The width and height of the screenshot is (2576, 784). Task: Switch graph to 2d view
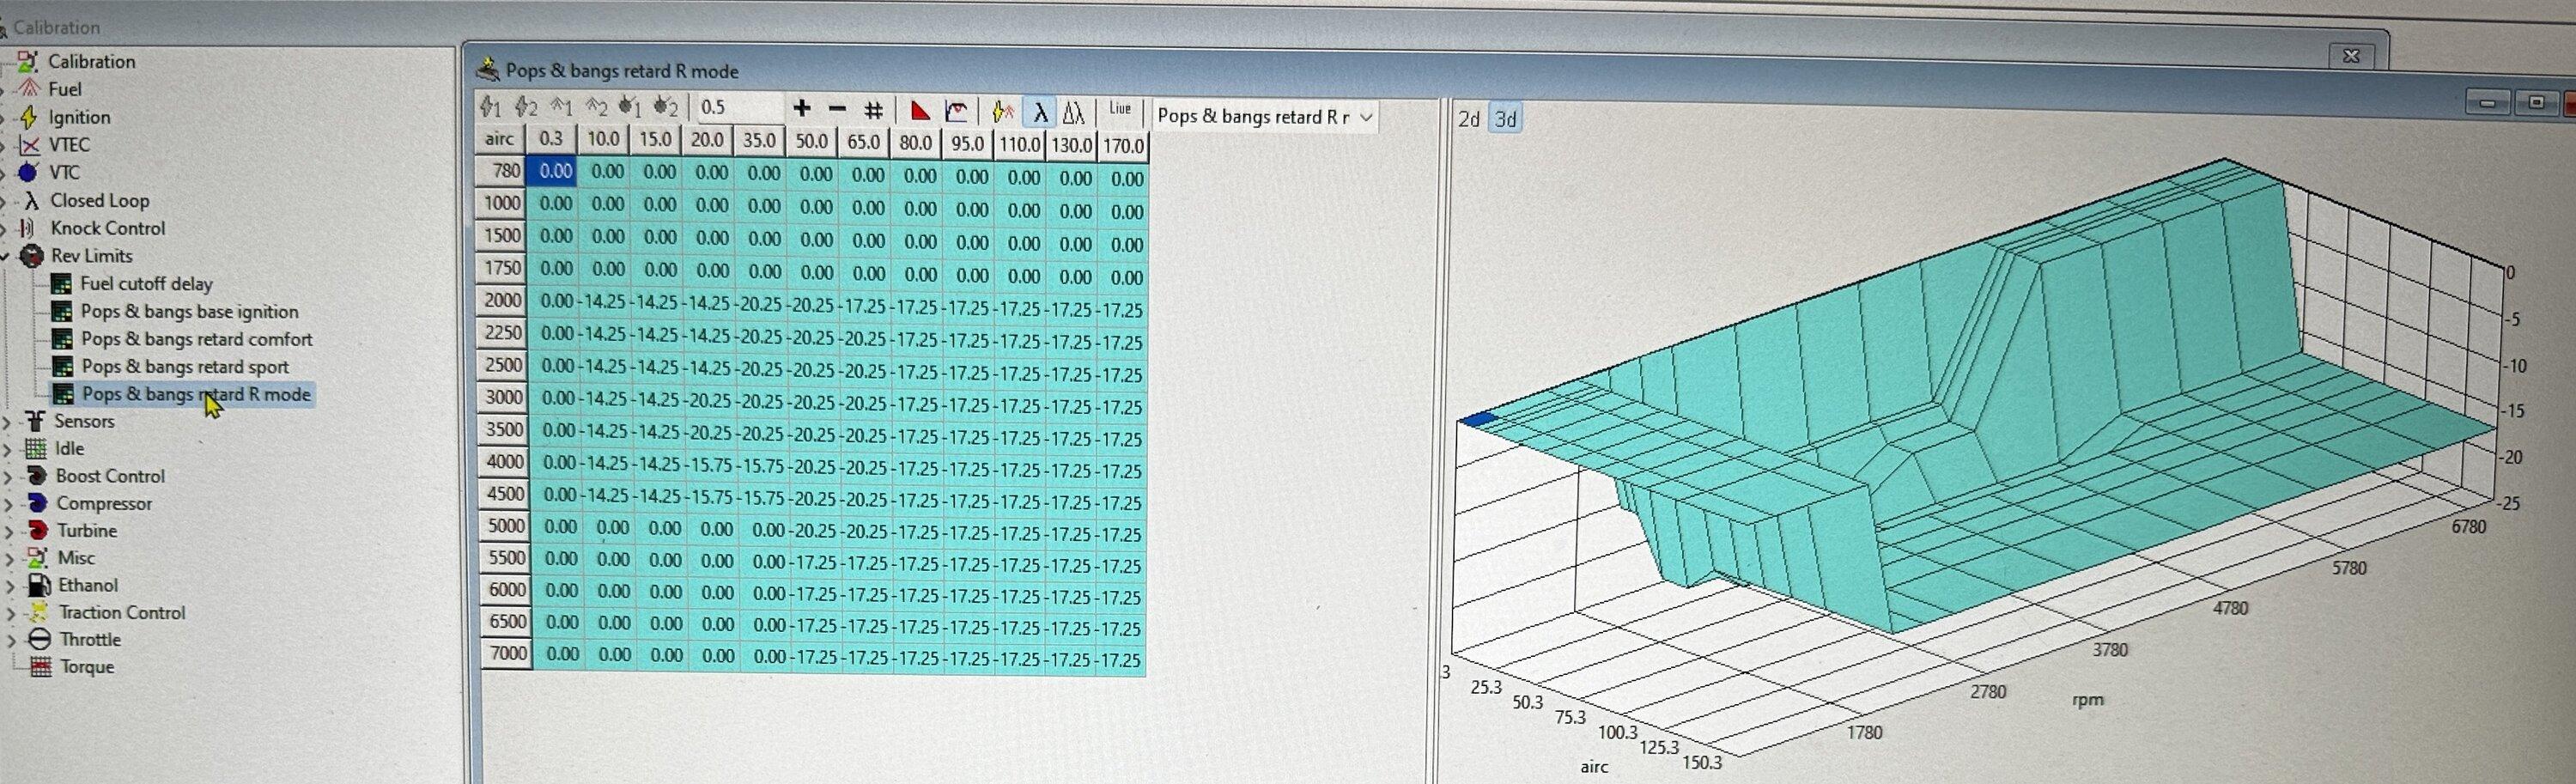click(1468, 119)
